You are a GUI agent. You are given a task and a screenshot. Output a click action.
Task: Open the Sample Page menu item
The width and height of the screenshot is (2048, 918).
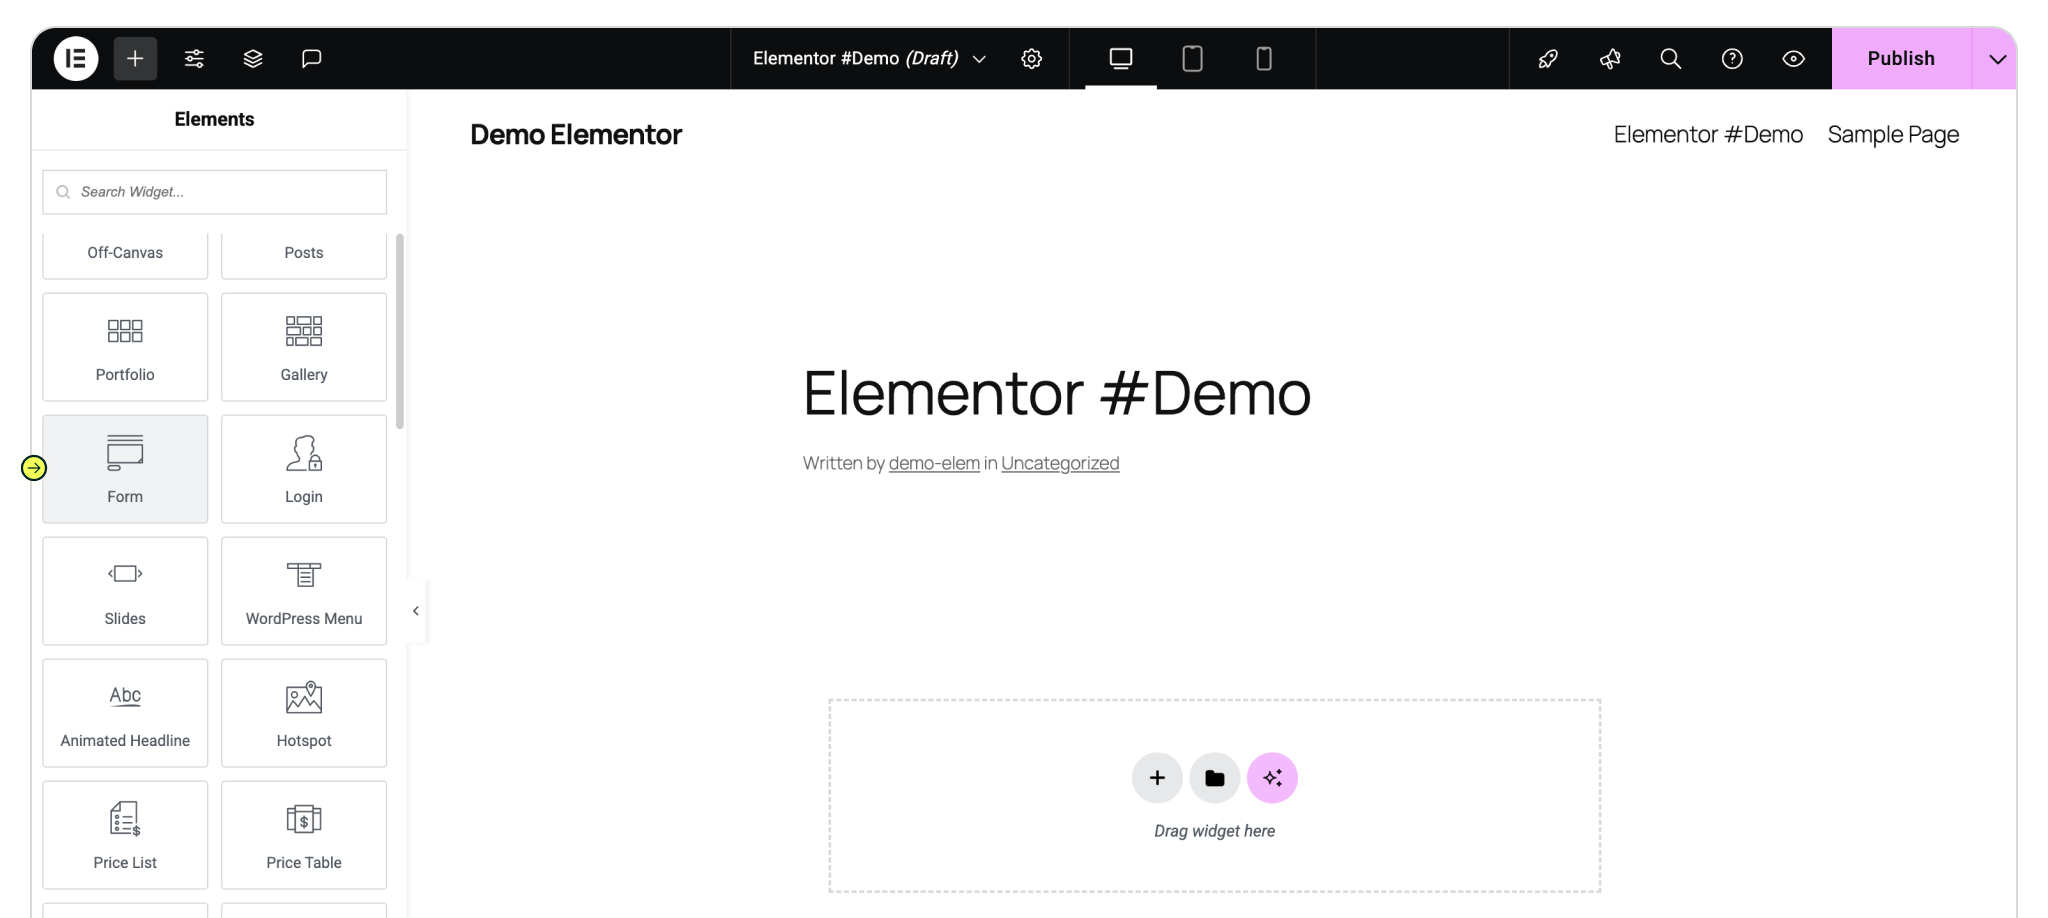(1893, 135)
